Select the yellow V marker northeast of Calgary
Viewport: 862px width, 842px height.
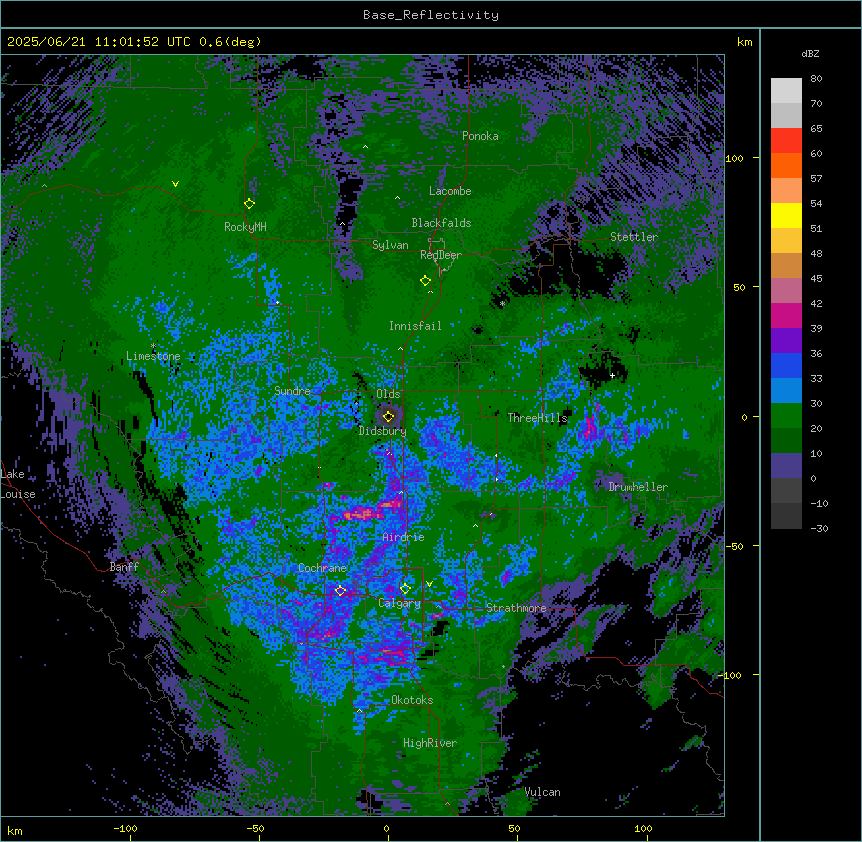429,584
